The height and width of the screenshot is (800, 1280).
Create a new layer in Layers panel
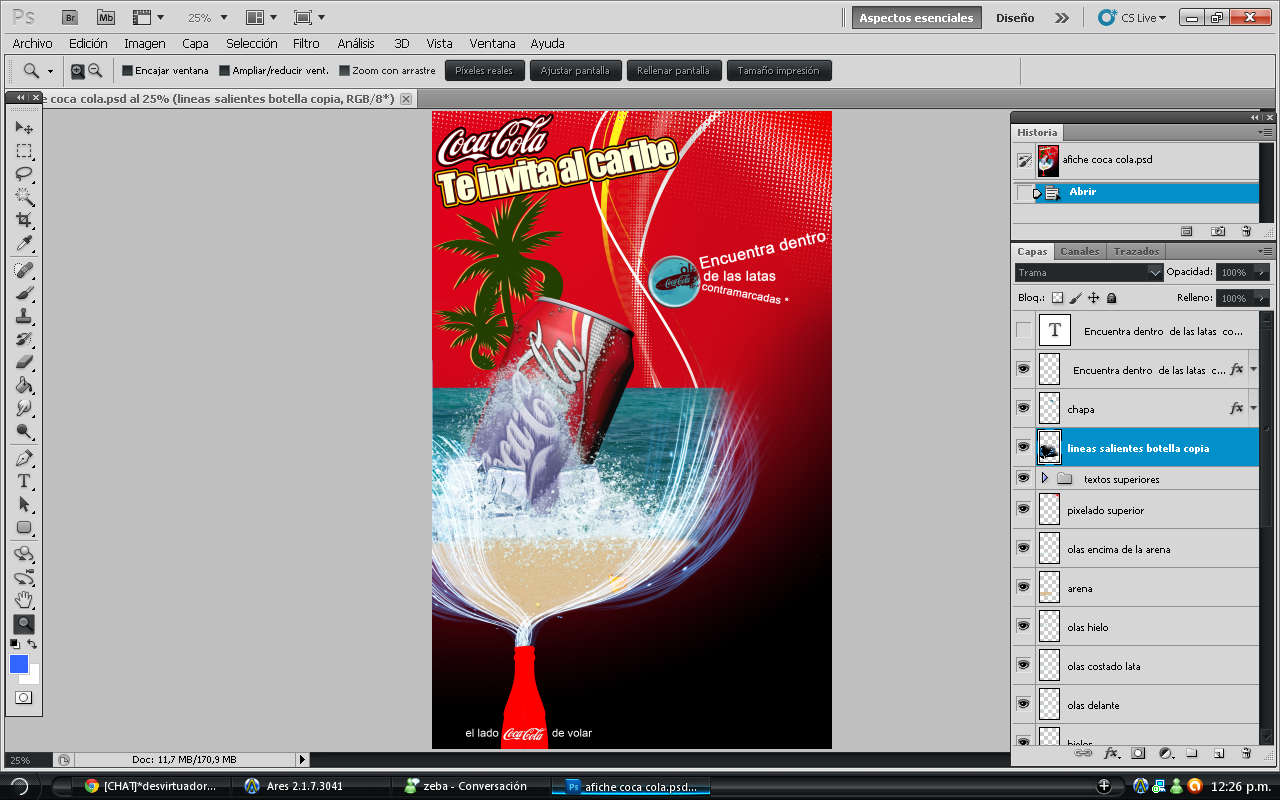coord(1219,753)
